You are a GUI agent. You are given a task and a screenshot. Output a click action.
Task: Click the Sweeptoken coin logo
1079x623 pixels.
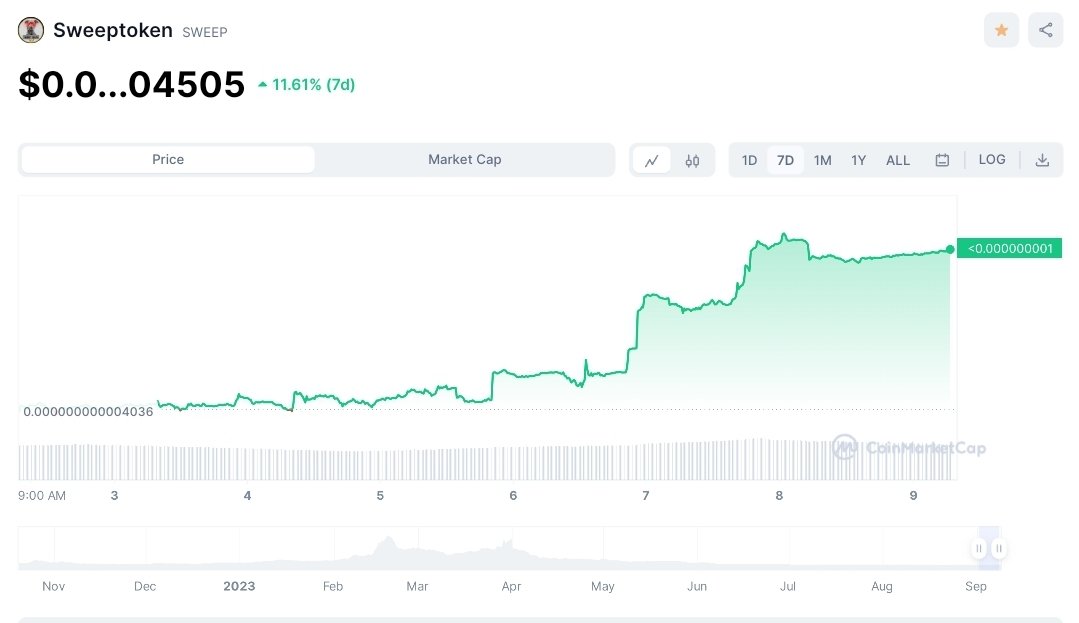point(31,30)
